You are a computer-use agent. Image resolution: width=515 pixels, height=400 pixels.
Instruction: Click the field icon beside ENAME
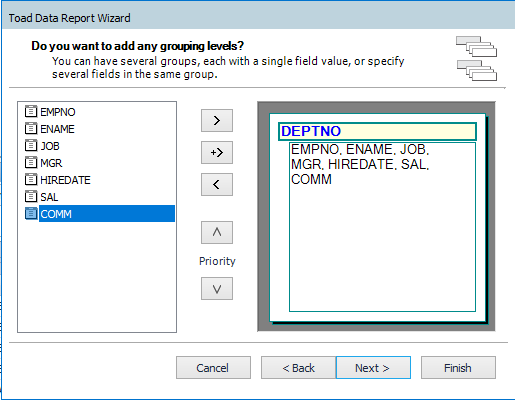(x=31, y=128)
